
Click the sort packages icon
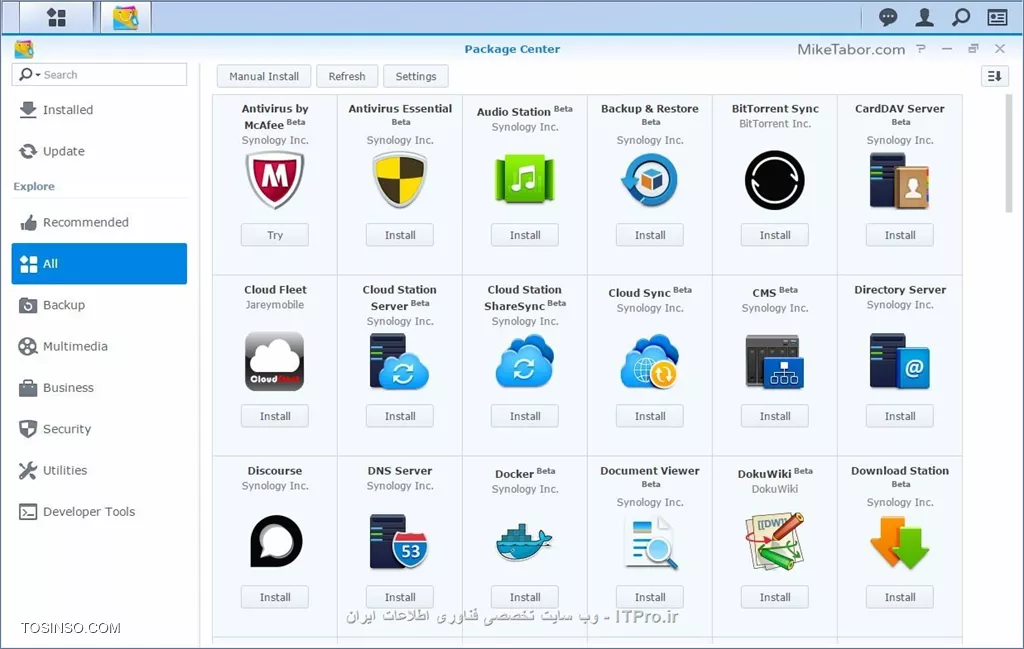[x=994, y=76]
